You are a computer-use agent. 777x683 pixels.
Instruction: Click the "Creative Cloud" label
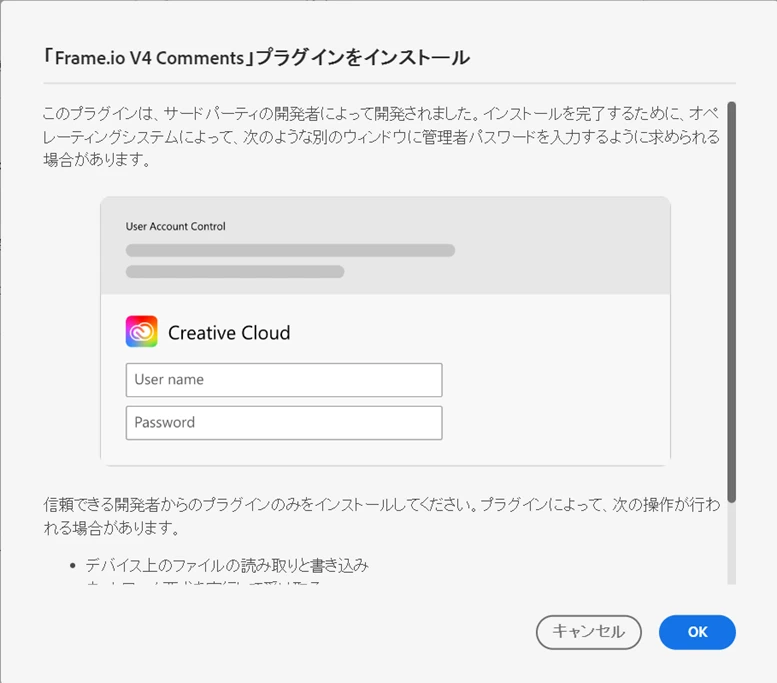pos(229,333)
